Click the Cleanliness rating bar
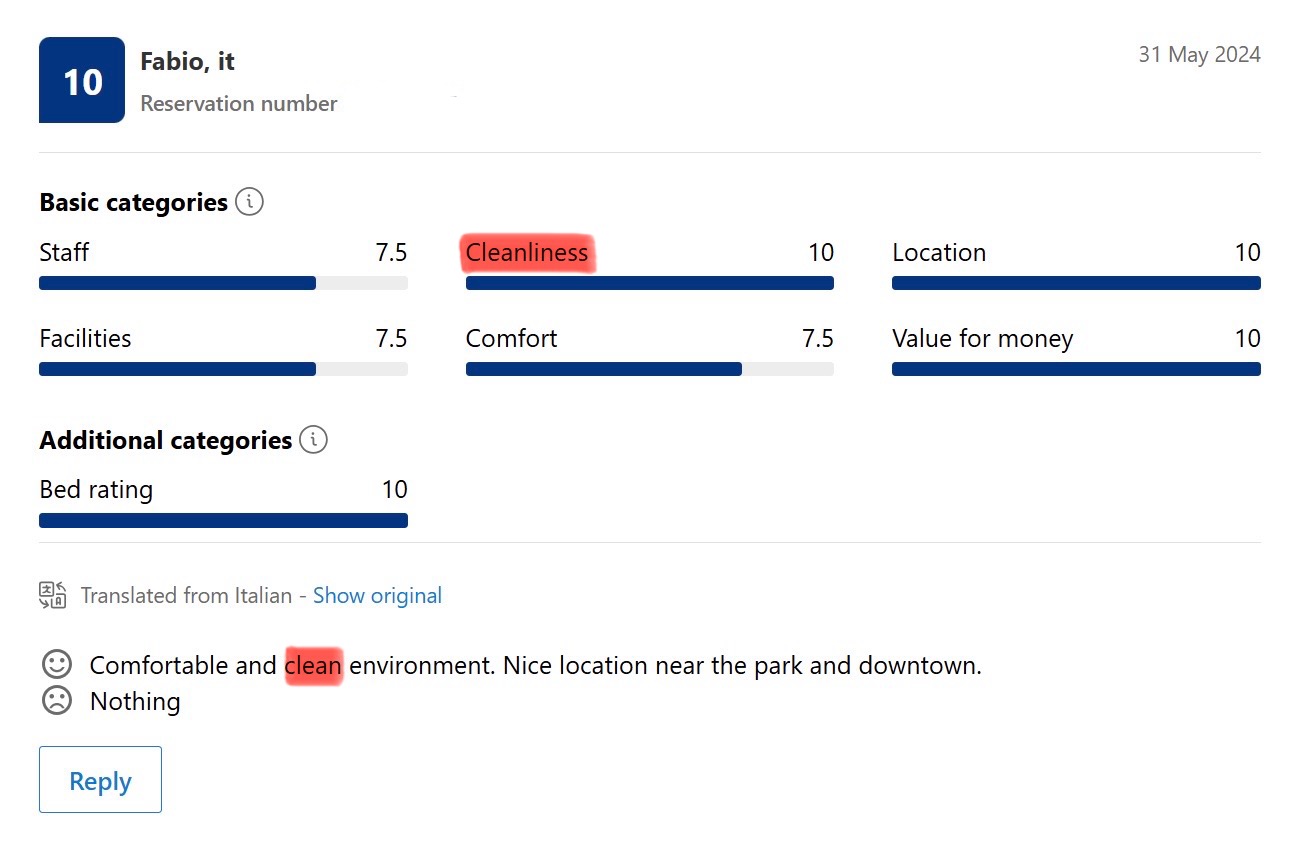The image size is (1293, 854). [x=650, y=283]
